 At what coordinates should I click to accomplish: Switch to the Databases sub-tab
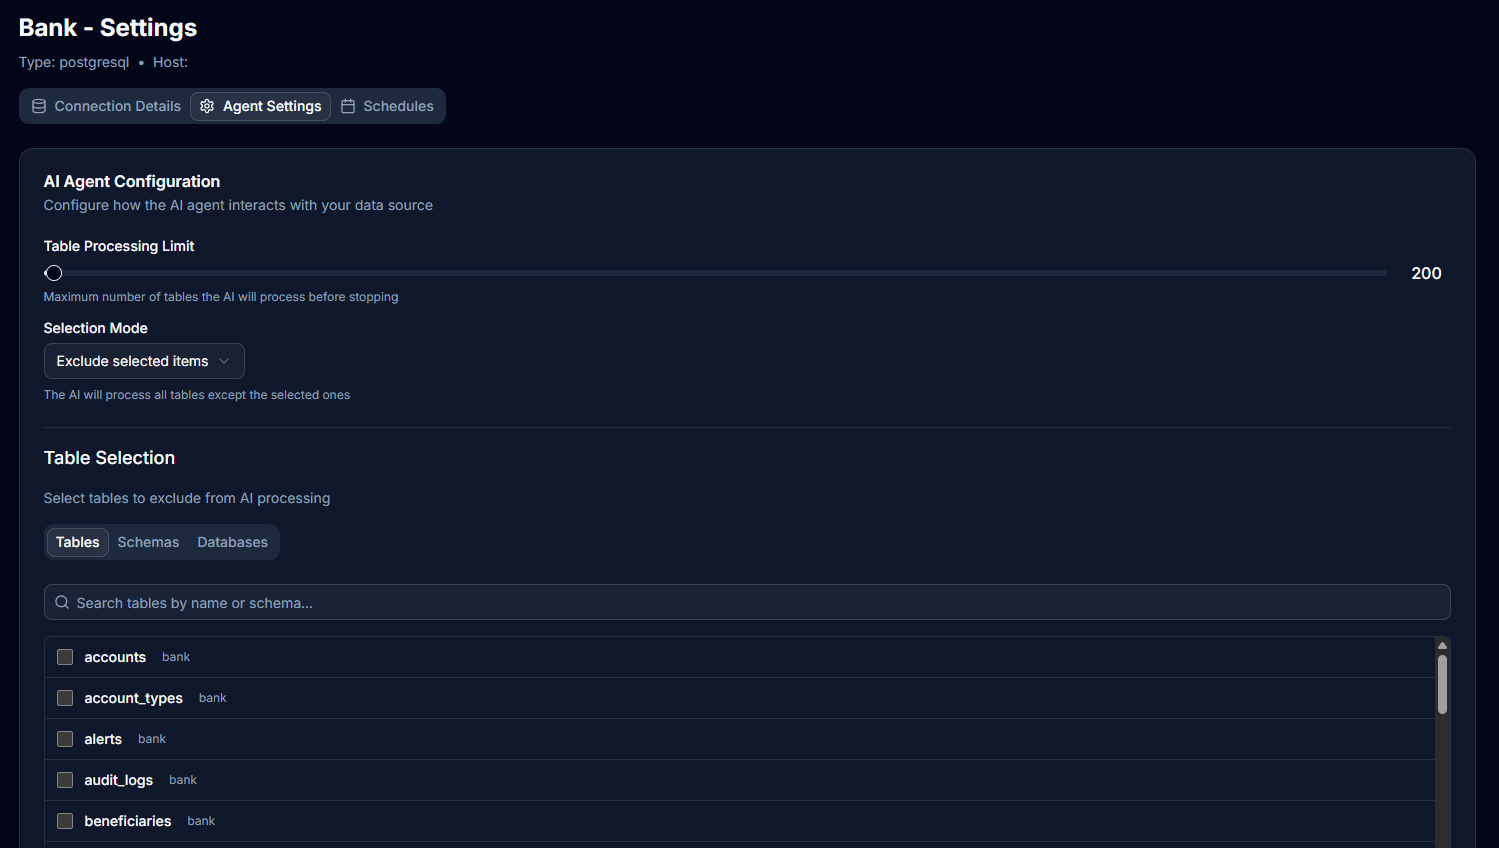click(x=232, y=542)
